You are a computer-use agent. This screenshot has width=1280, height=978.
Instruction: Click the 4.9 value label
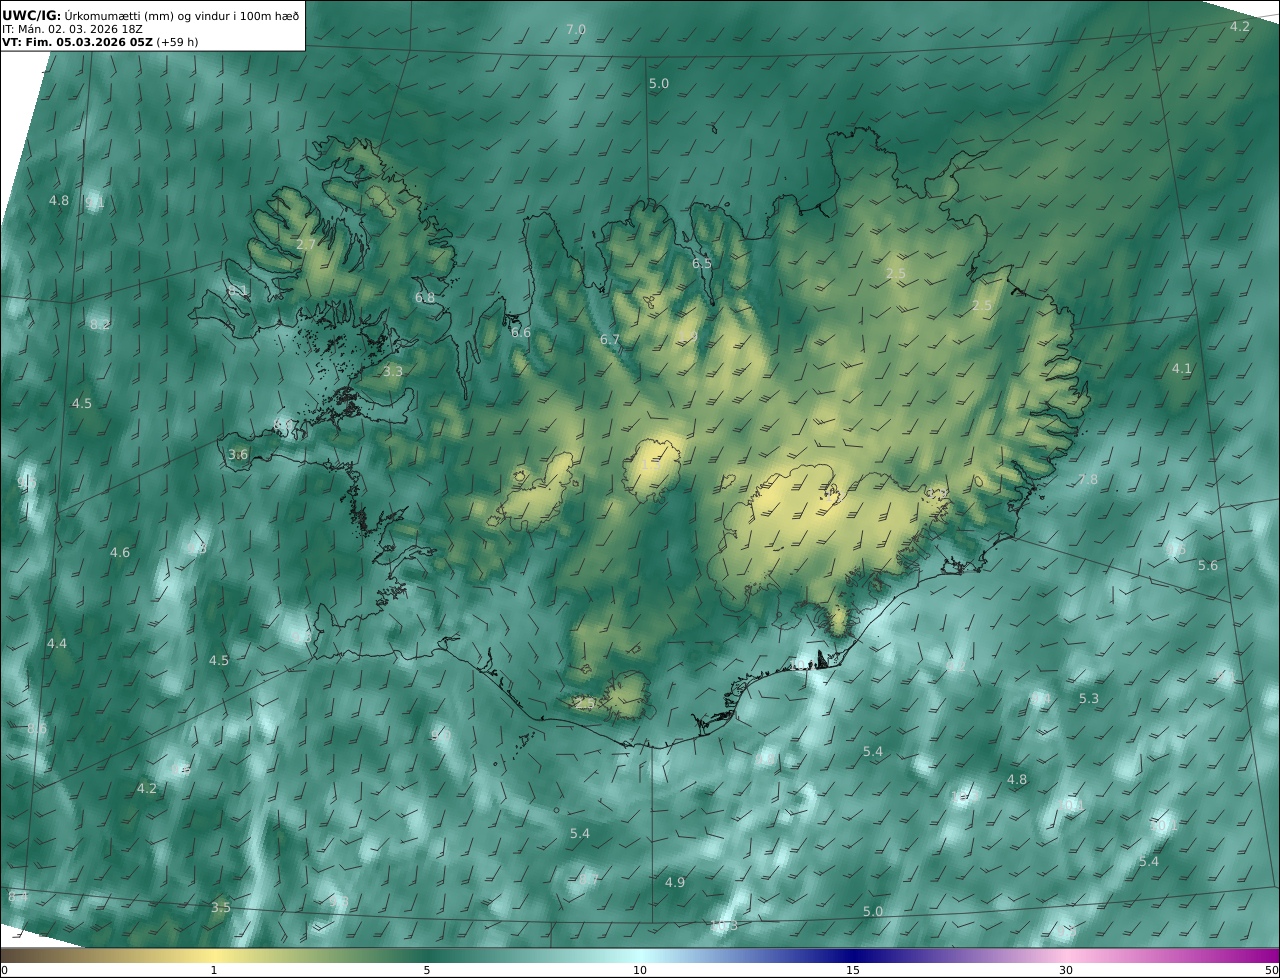click(x=675, y=883)
